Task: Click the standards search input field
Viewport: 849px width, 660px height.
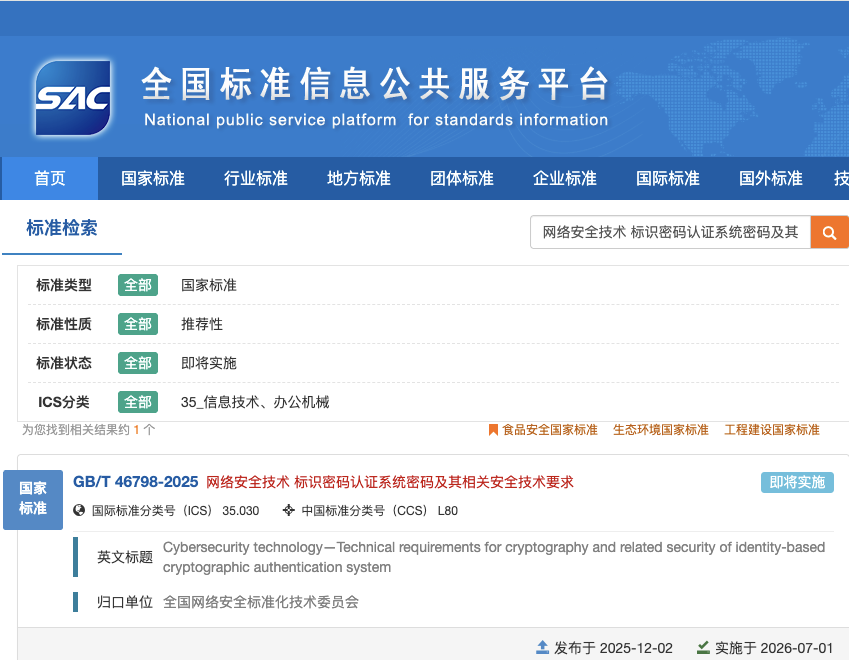Action: 670,232
